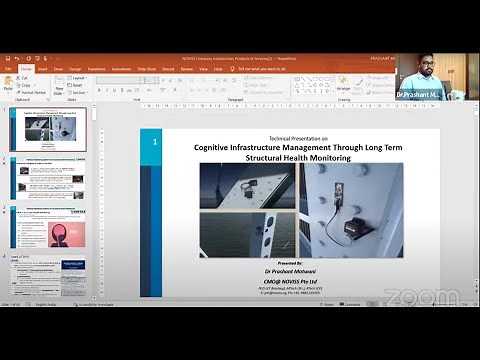The width and height of the screenshot is (480, 360).
Task: Open the Font color control
Action: point(175,90)
